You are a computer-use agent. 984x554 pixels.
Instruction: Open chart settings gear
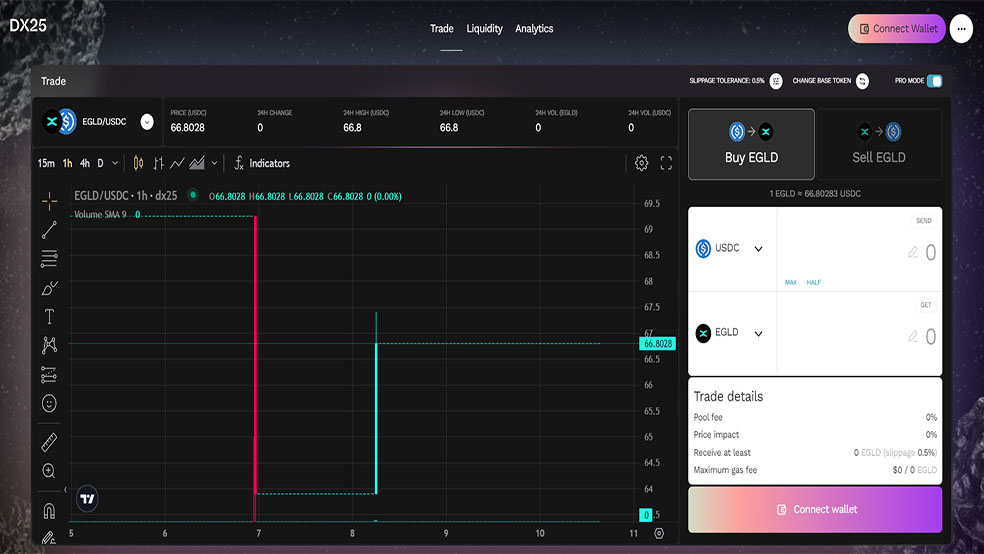[x=641, y=163]
